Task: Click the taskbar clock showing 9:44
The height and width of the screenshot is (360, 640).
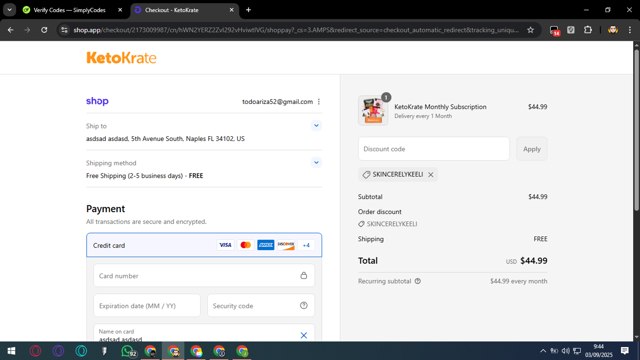Action: [599, 351]
